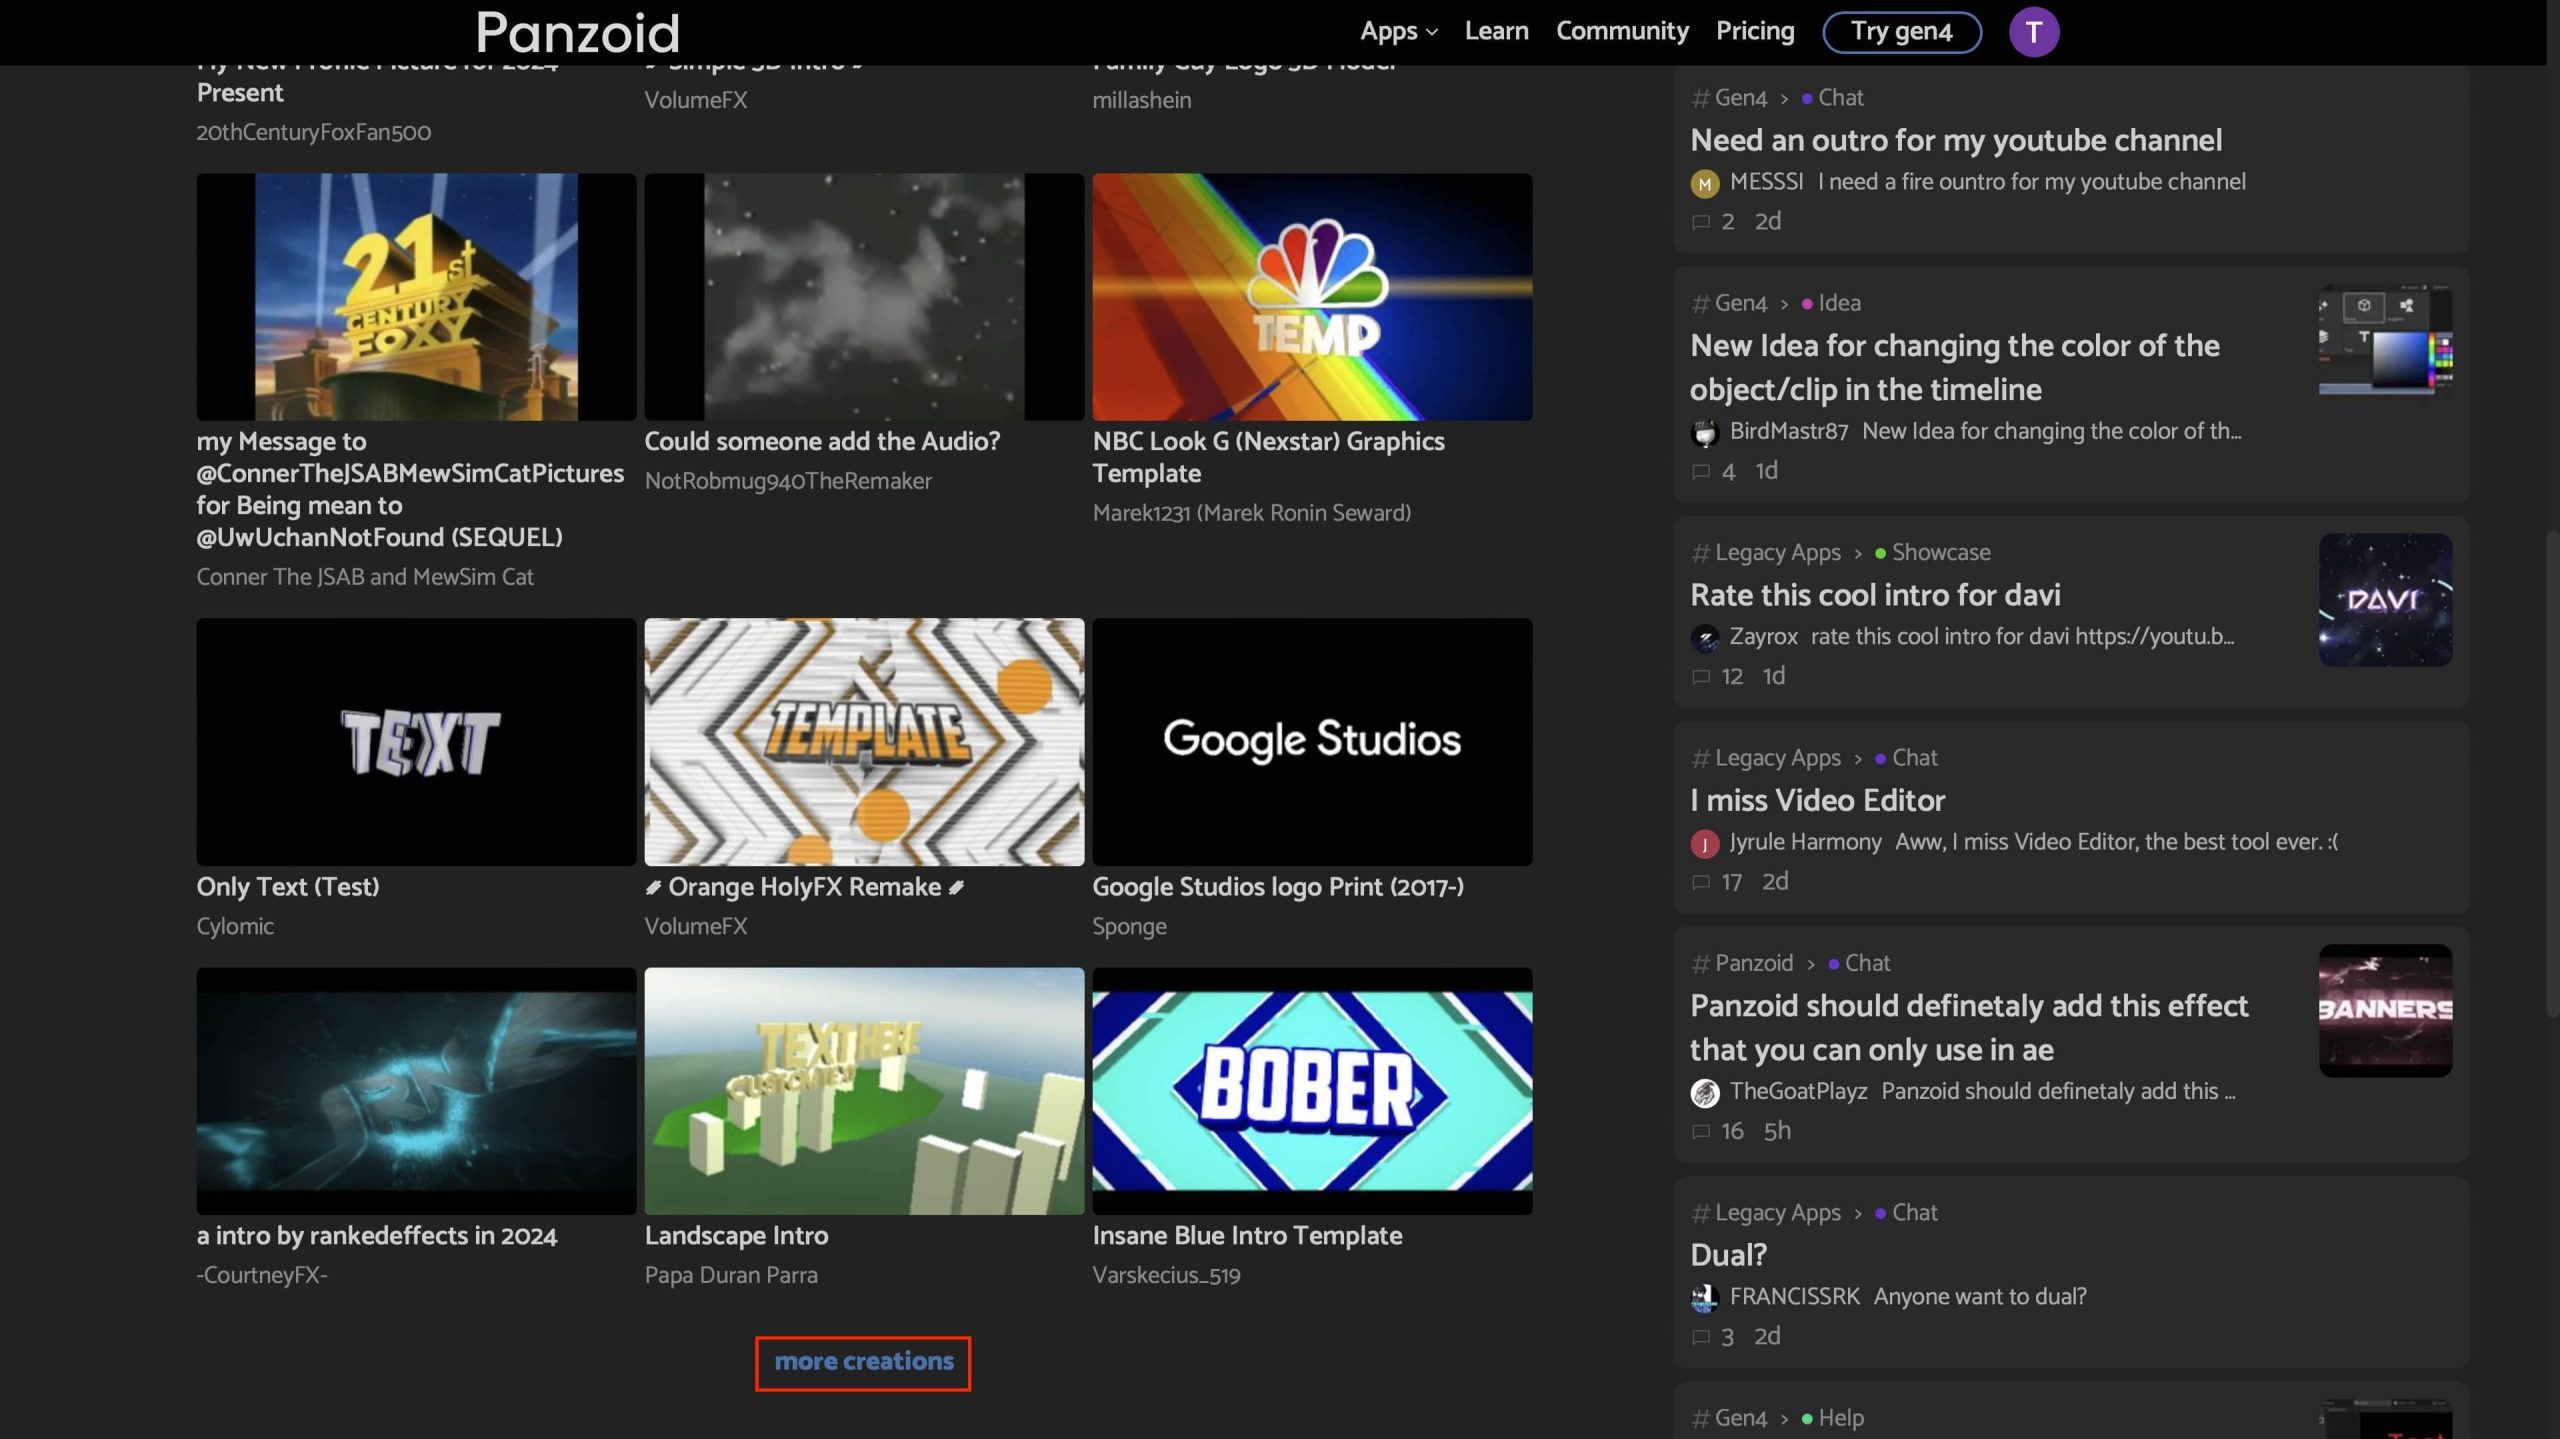Open the purple T profile avatar
The height and width of the screenshot is (1439, 2560).
2033,32
